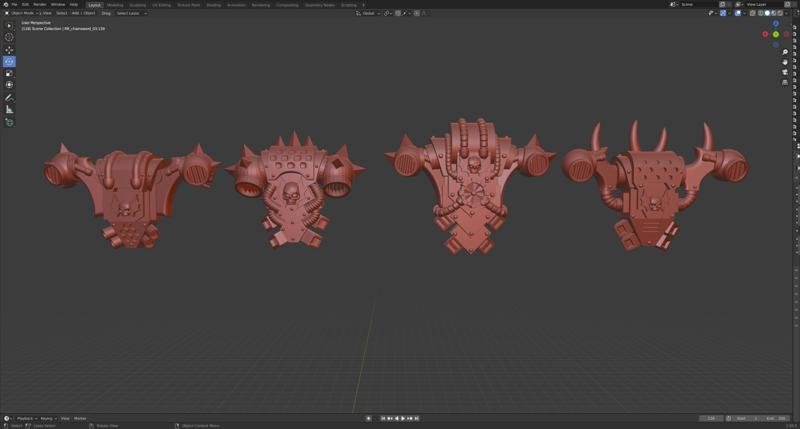Open the Edit menu

[x=26, y=5]
